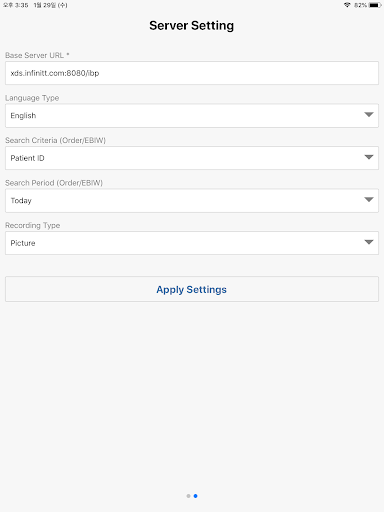
Task: Focus the Base Server URL text field
Action: click(192, 73)
